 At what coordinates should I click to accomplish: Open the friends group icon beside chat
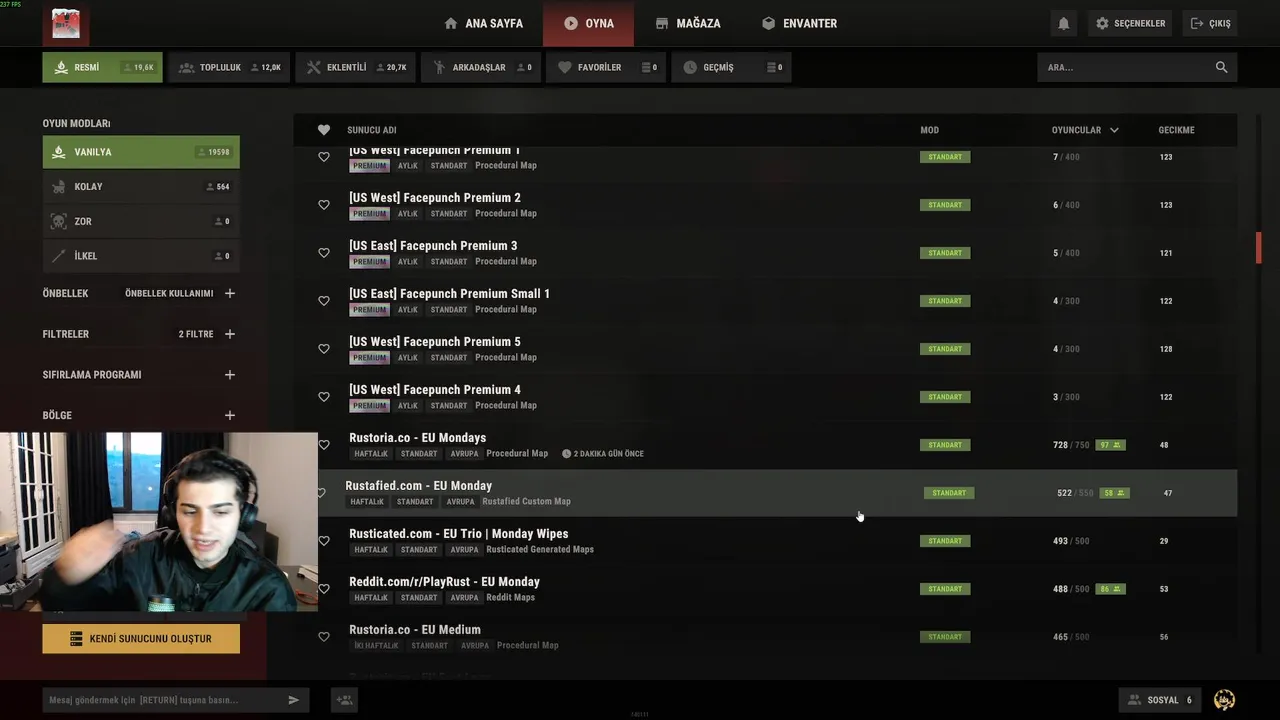pos(345,700)
